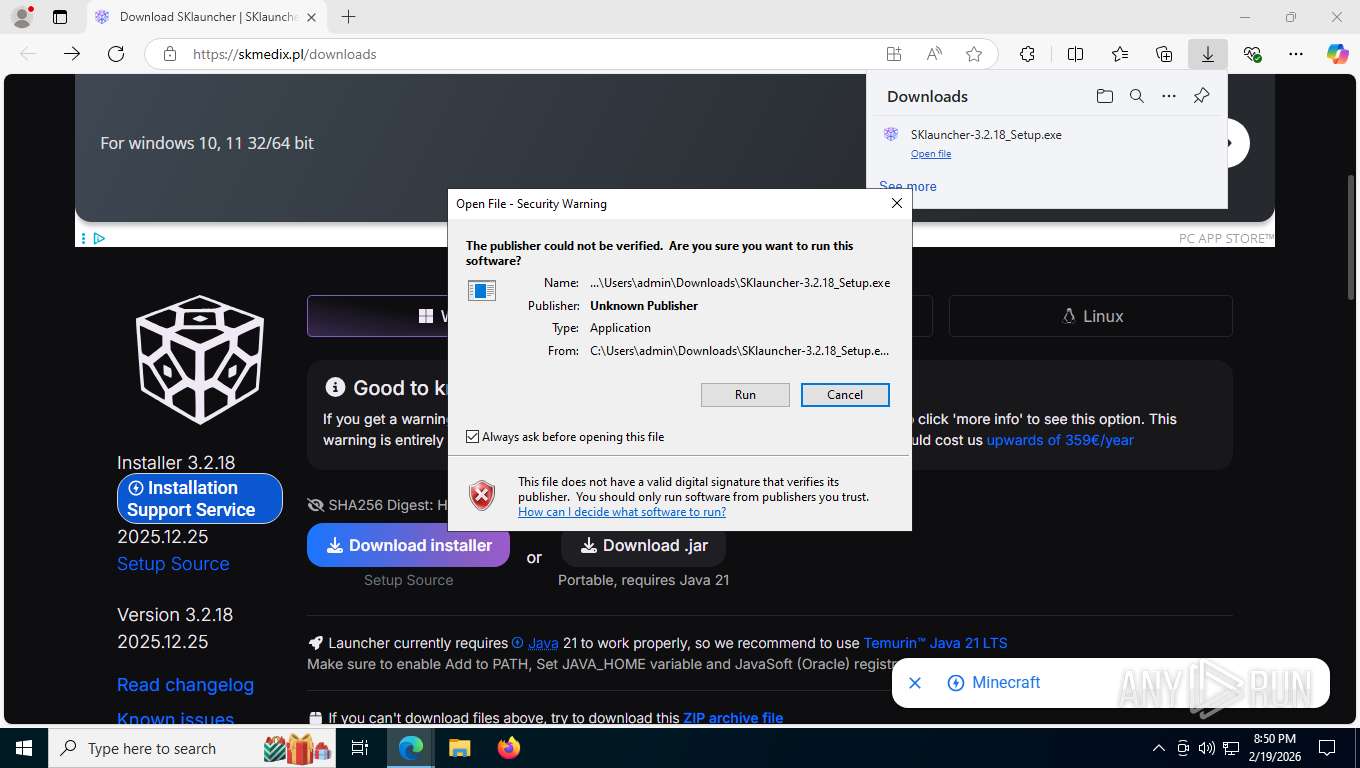Open Split screen icon
This screenshot has height=768, width=1360.
click(x=1076, y=54)
